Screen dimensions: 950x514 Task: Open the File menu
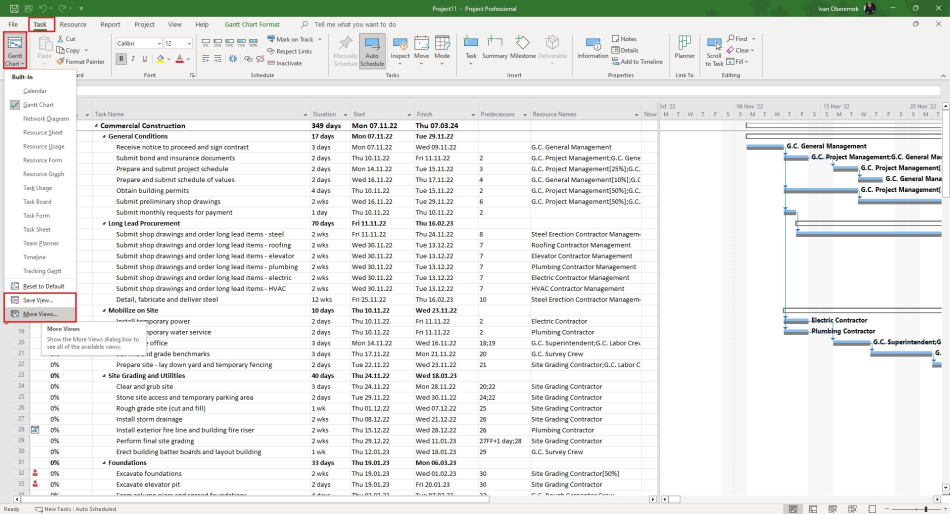coord(13,24)
